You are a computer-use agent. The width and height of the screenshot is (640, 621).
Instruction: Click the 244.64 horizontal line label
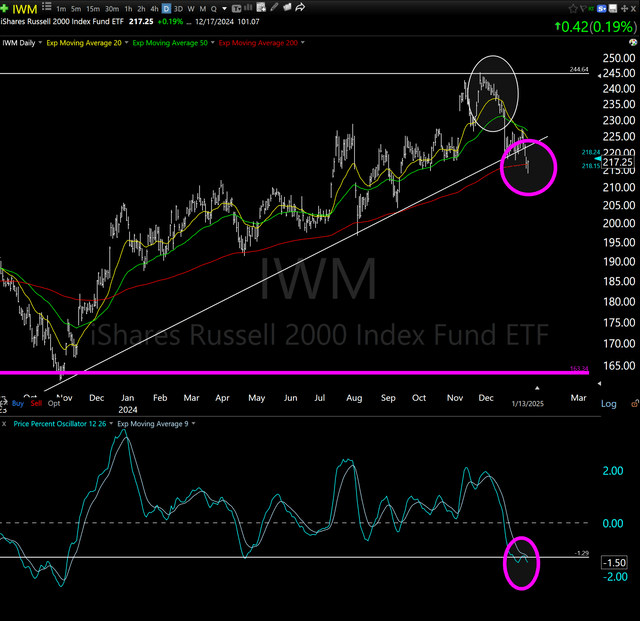pos(579,69)
